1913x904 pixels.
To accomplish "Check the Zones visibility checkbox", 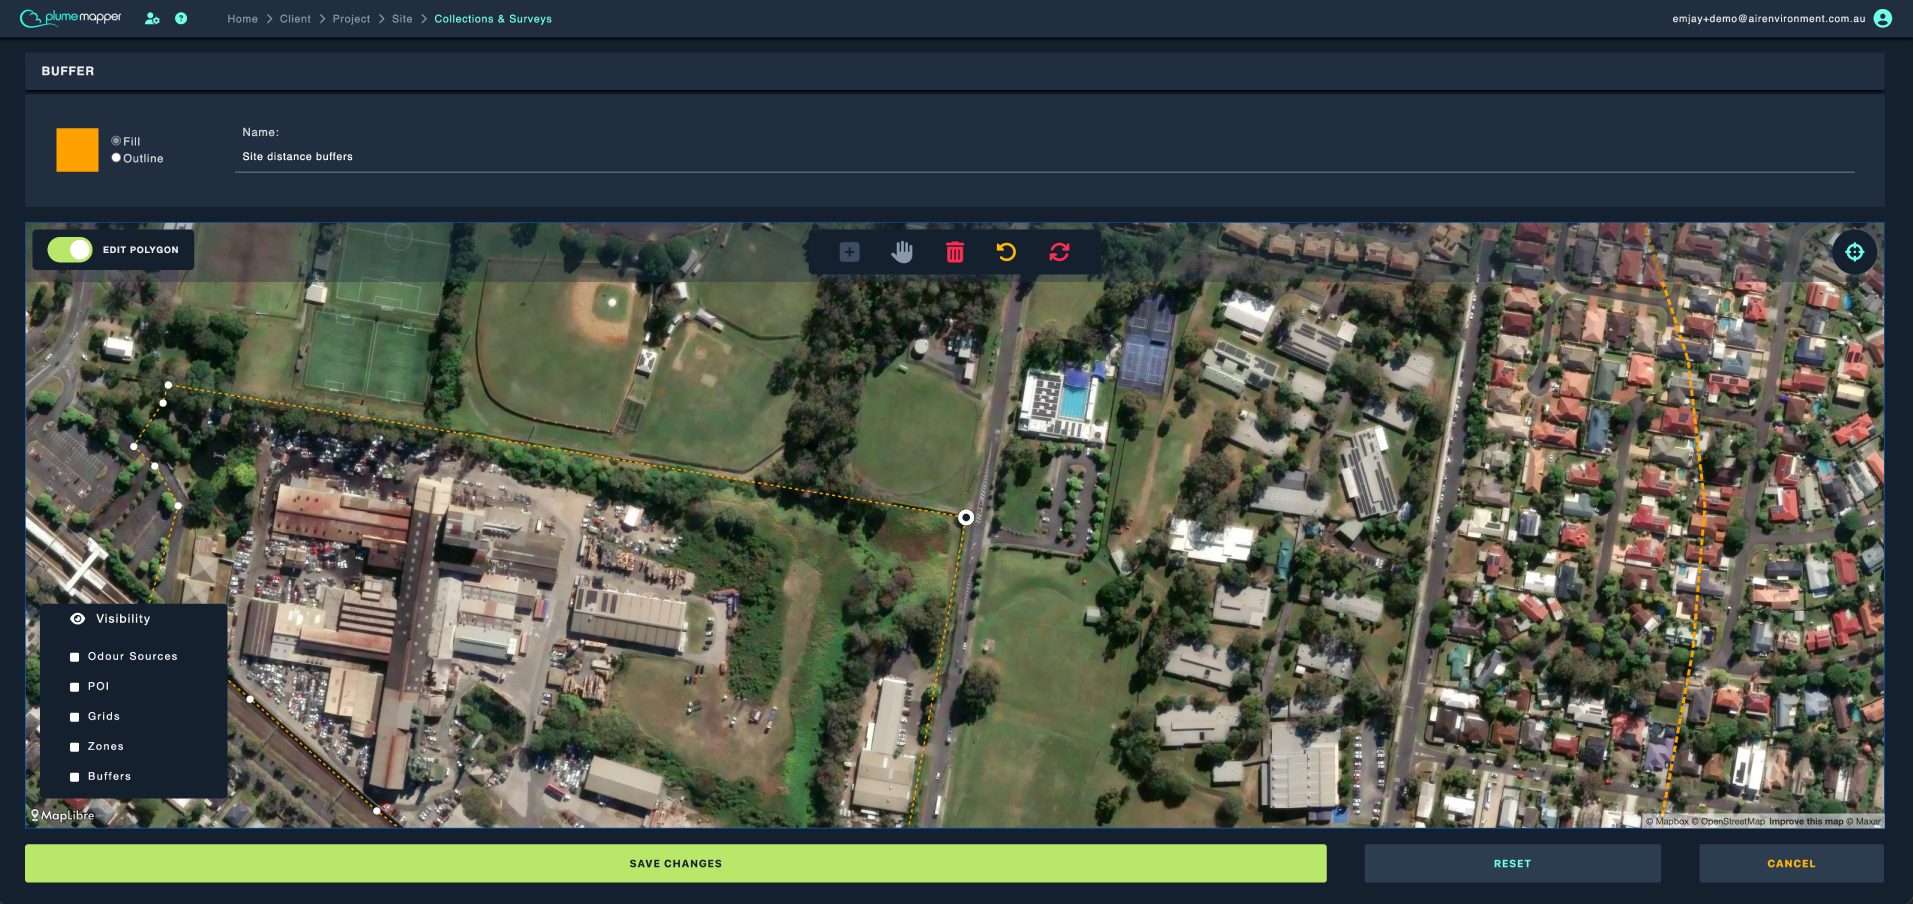I will tap(74, 747).
